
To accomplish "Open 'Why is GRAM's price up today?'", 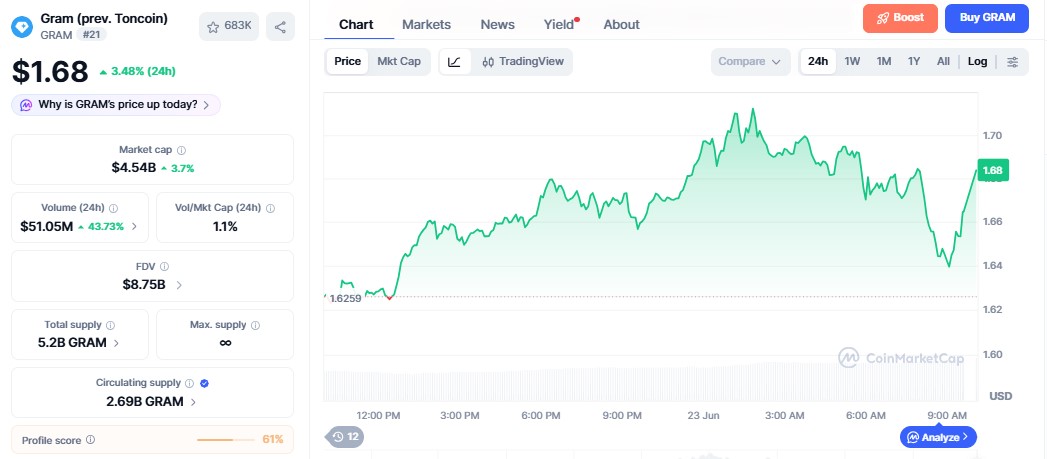I will pyautogui.click(x=116, y=105).
